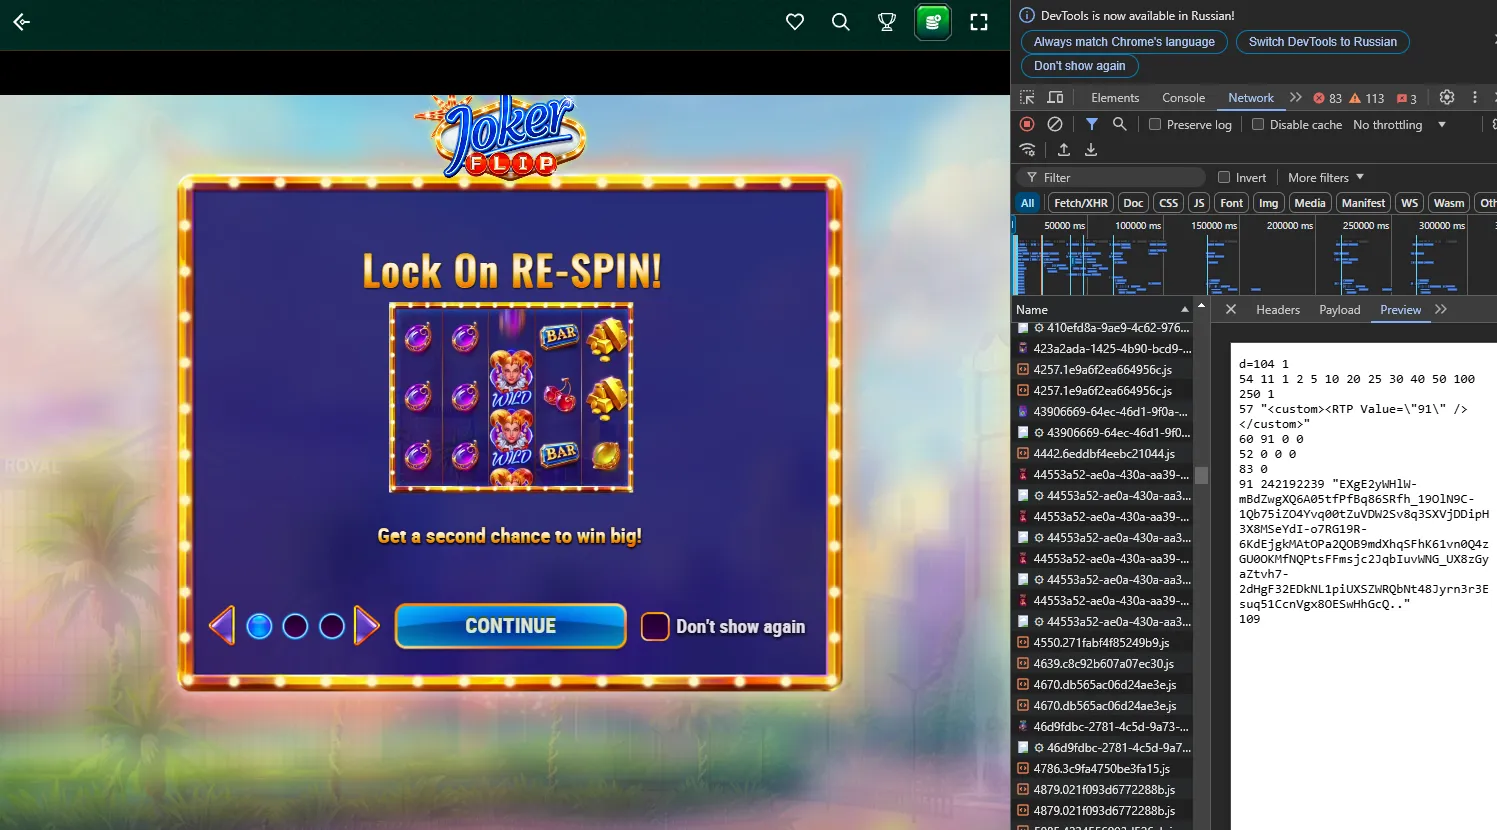Screen dimensions: 1497x830
Task: Filter requests by Font type
Action: [x=1232, y=203]
